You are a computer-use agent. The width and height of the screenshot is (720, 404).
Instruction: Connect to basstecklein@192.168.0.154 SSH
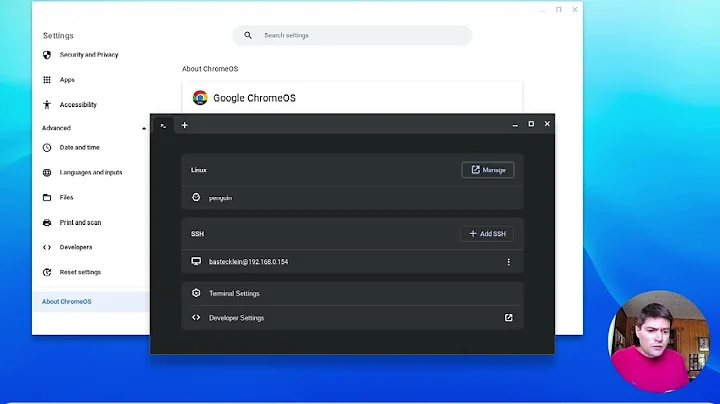352,262
